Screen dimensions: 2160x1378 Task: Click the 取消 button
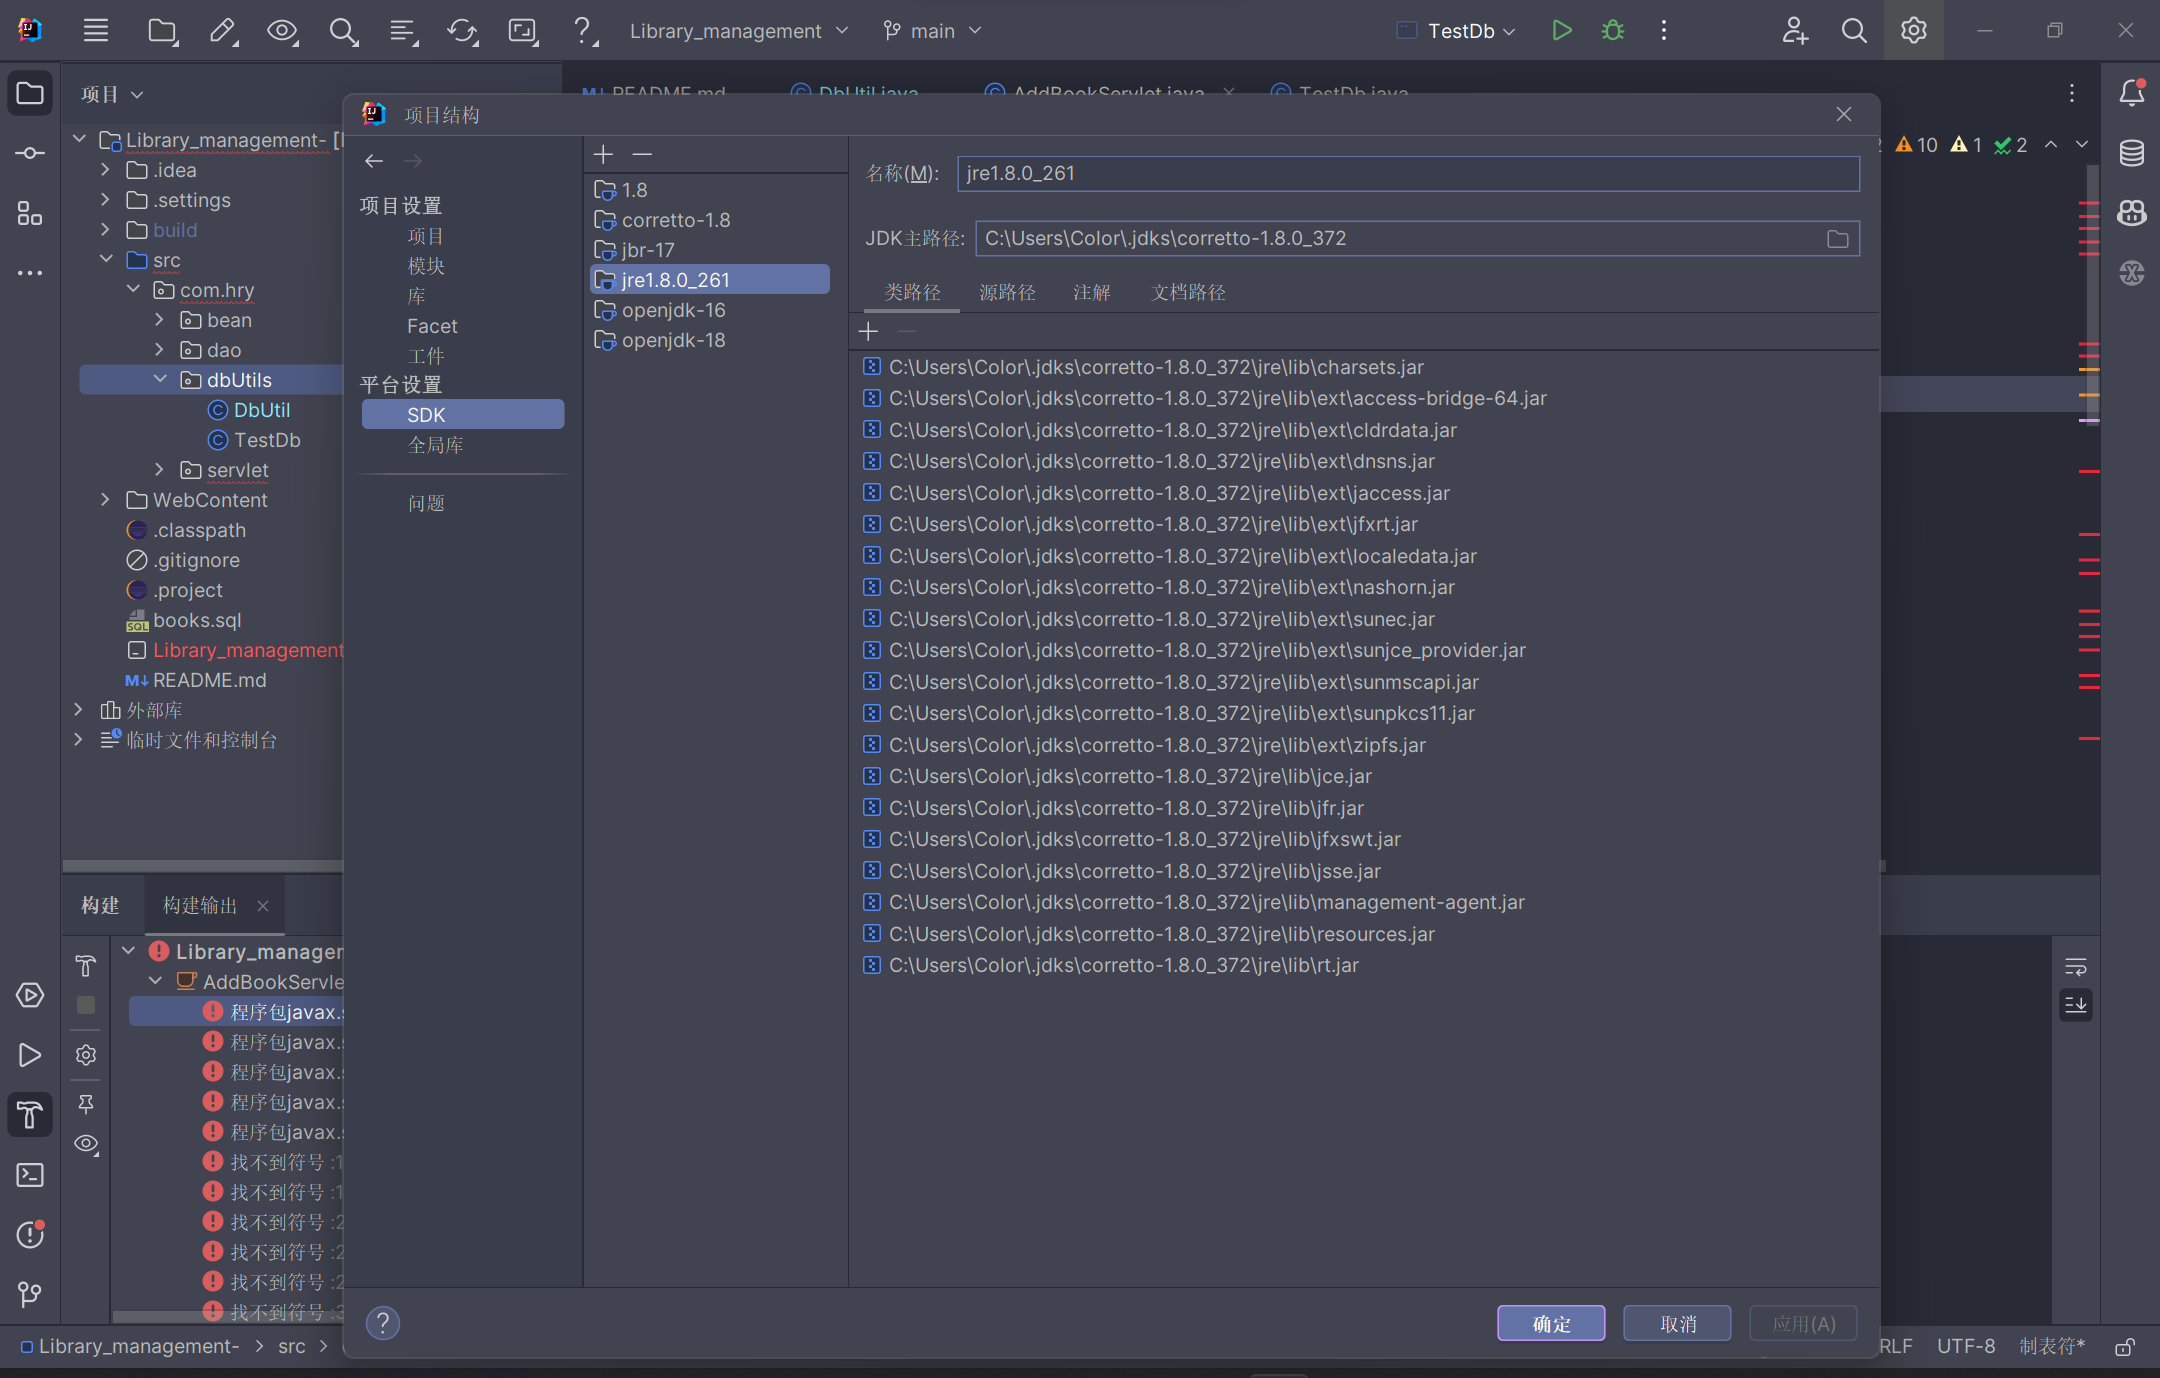pos(1677,1323)
